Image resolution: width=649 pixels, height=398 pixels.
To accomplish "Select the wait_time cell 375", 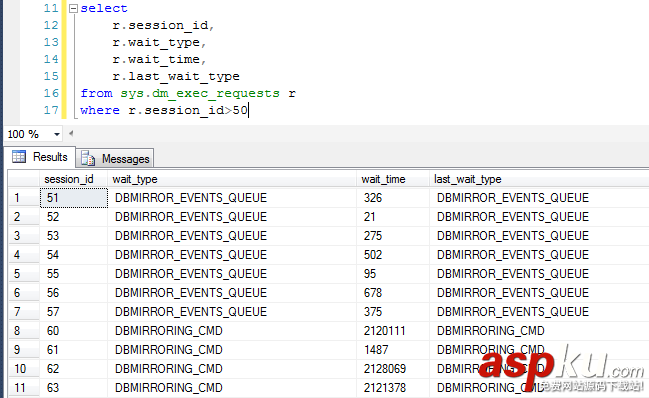I will [393, 312].
